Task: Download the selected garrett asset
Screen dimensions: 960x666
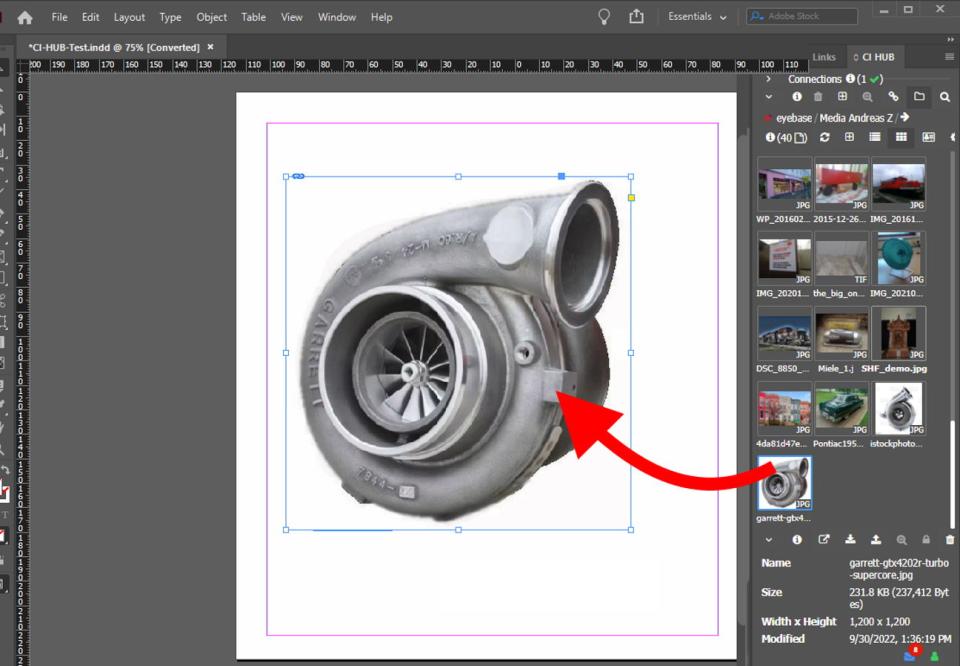Action: [851, 540]
